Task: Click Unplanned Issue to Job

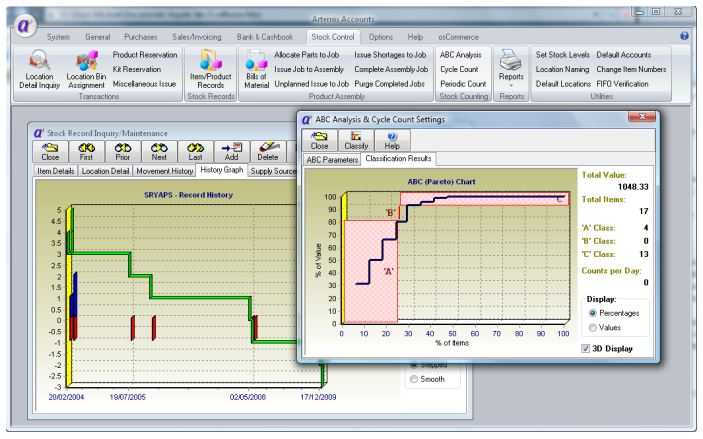Action: [x=312, y=84]
